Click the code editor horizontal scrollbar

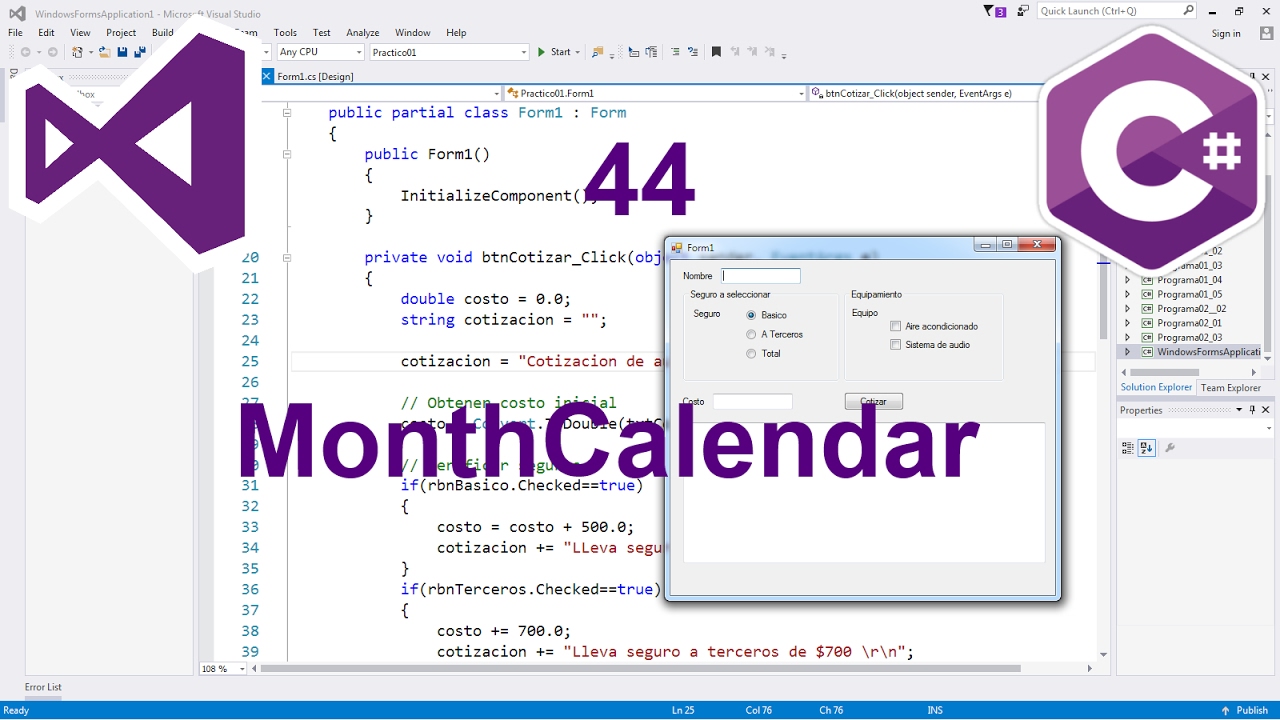tap(640, 669)
